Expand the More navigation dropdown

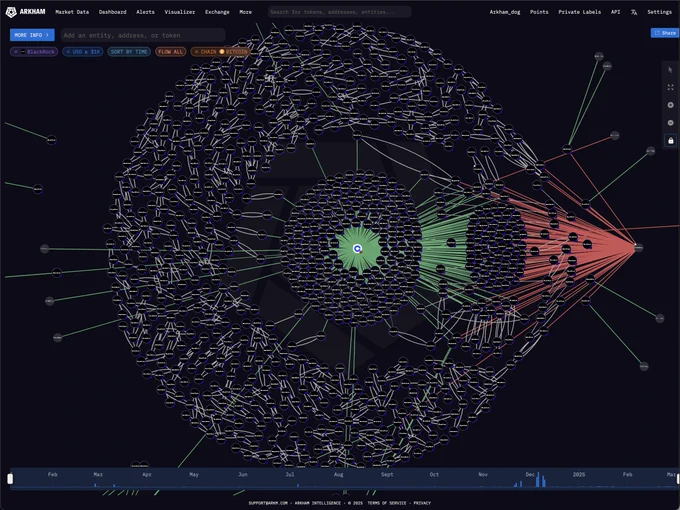[x=245, y=12]
